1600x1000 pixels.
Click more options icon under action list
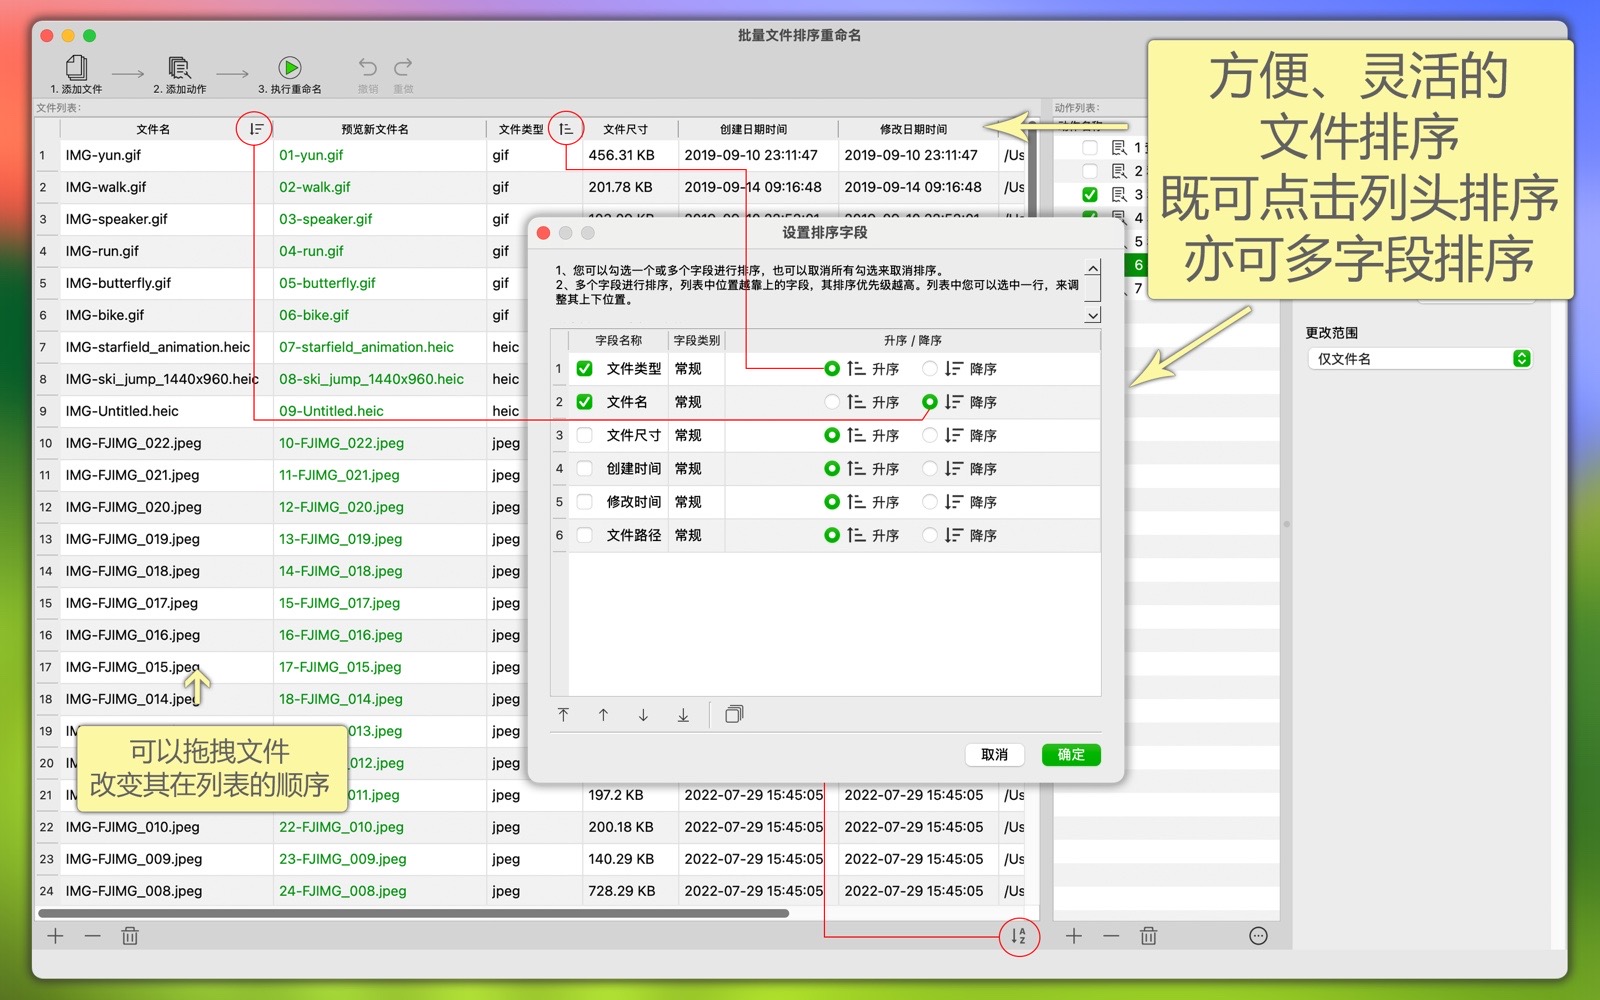tap(1258, 936)
